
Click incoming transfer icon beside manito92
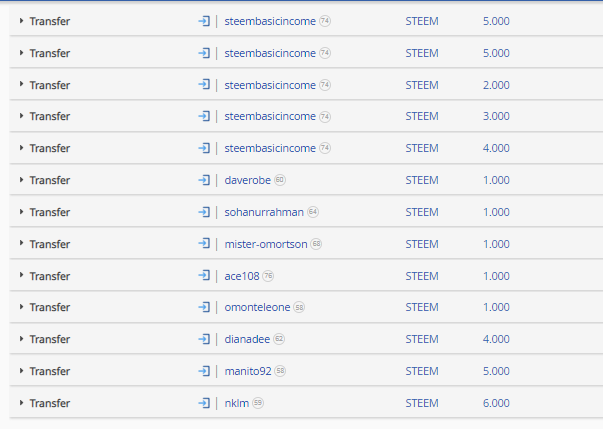pyautogui.click(x=204, y=371)
